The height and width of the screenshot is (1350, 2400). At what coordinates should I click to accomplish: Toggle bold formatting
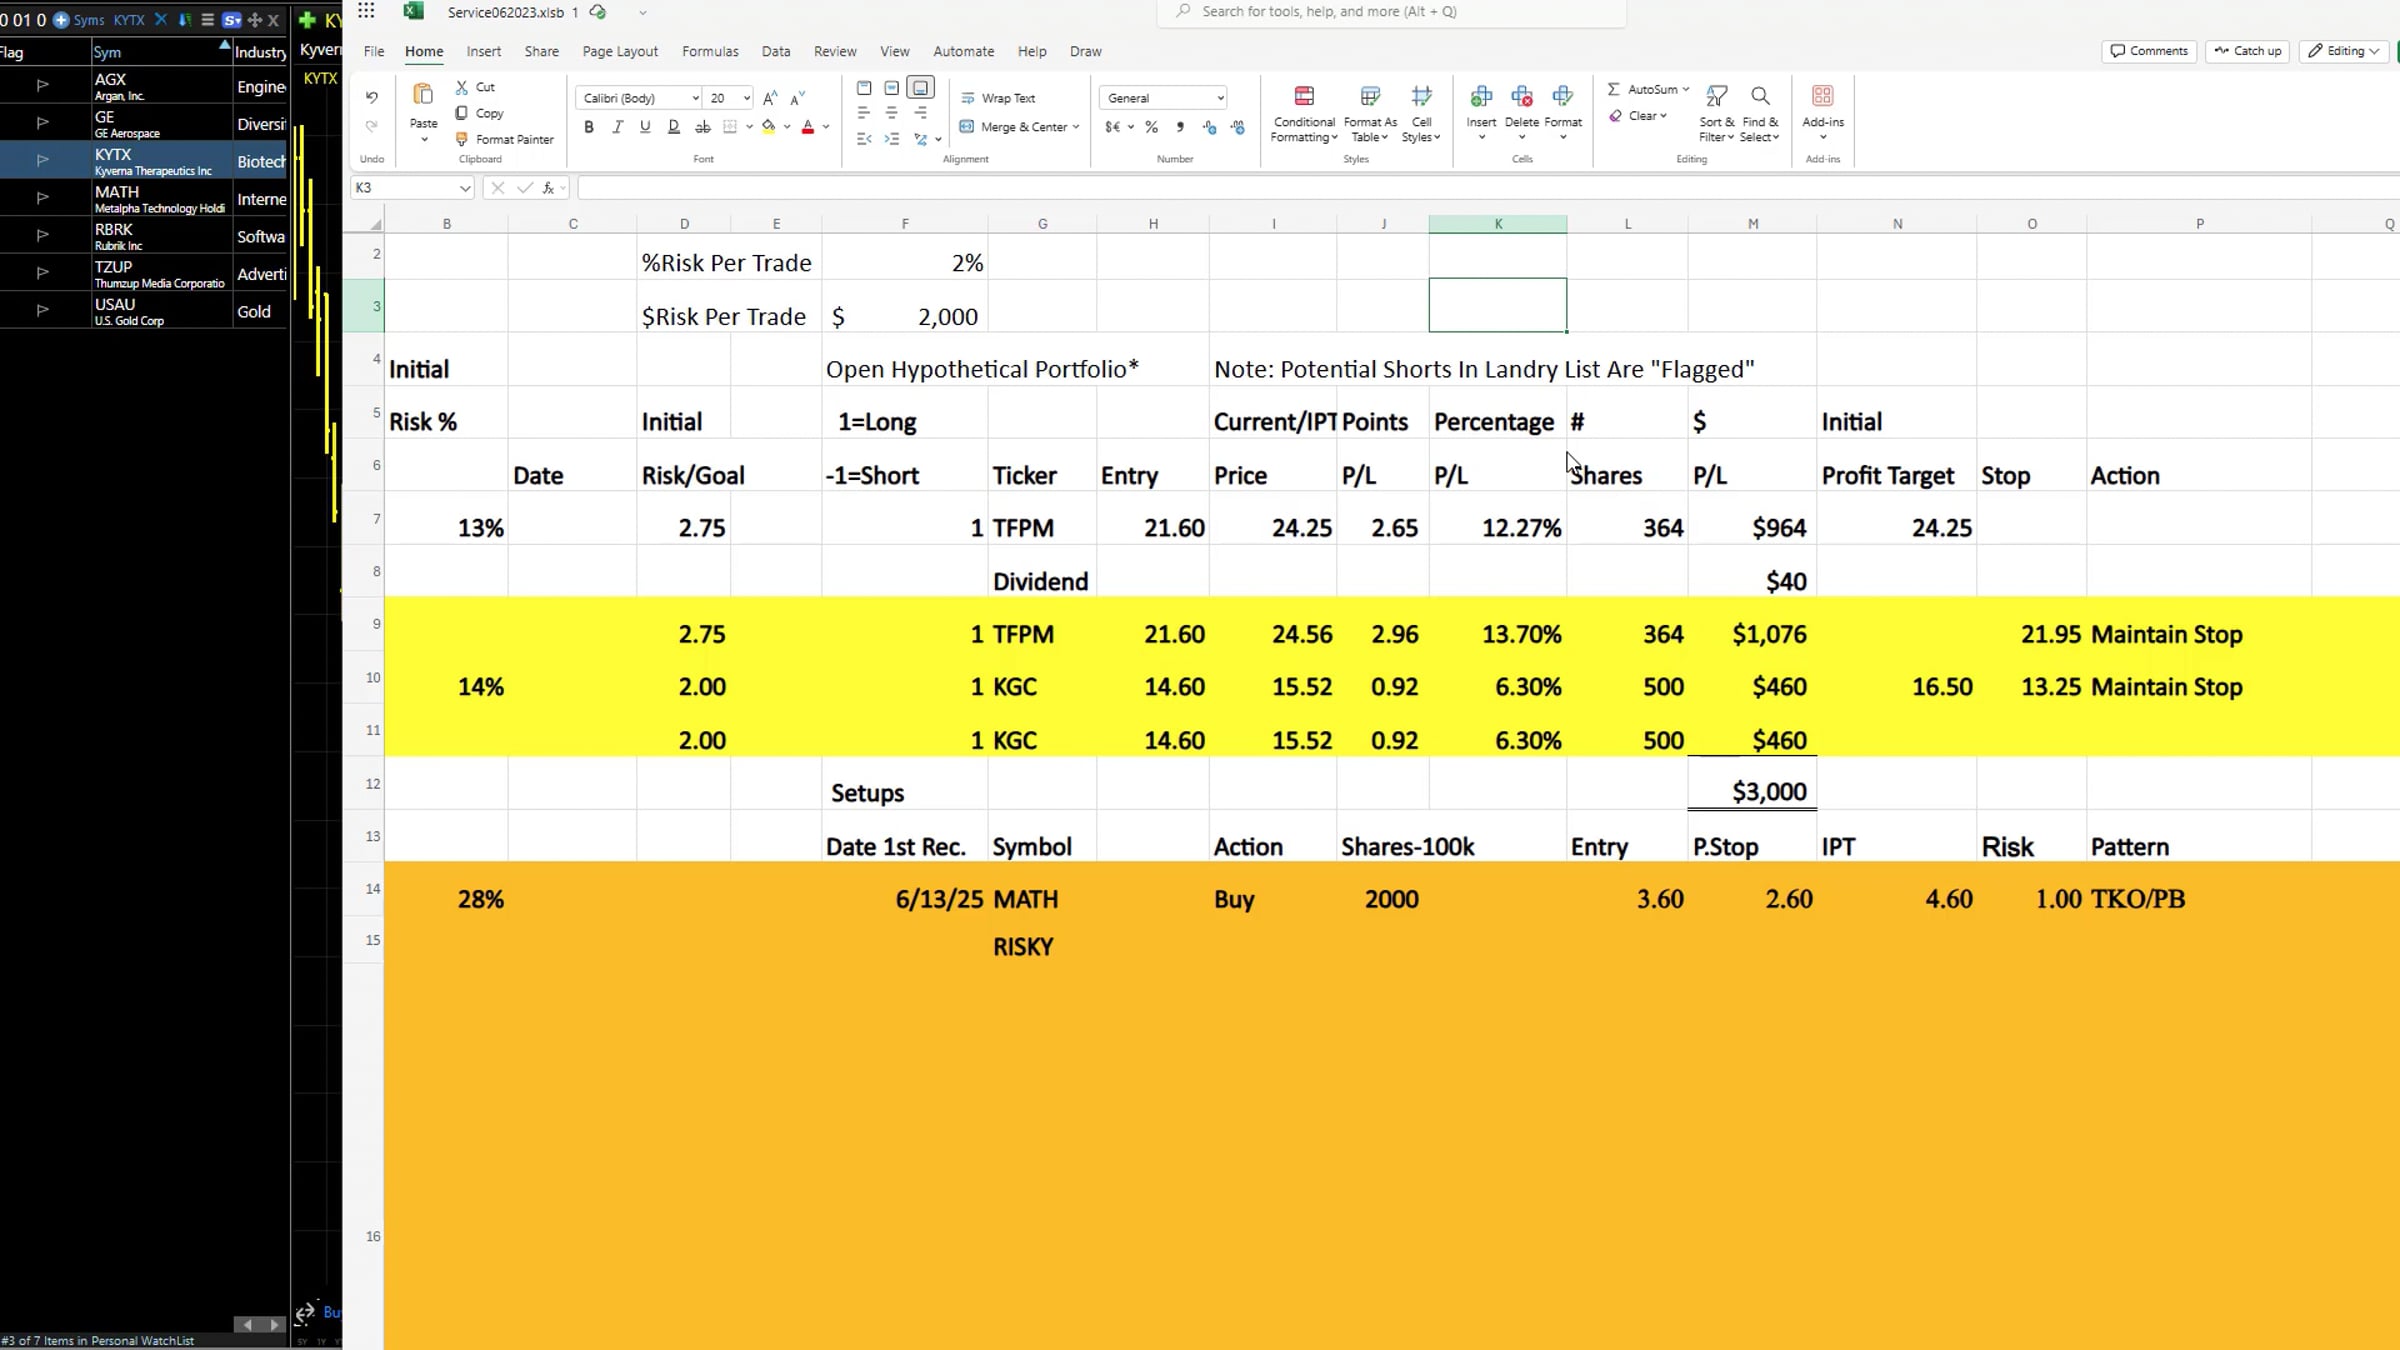pyautogui.click(x=589, y=127)
